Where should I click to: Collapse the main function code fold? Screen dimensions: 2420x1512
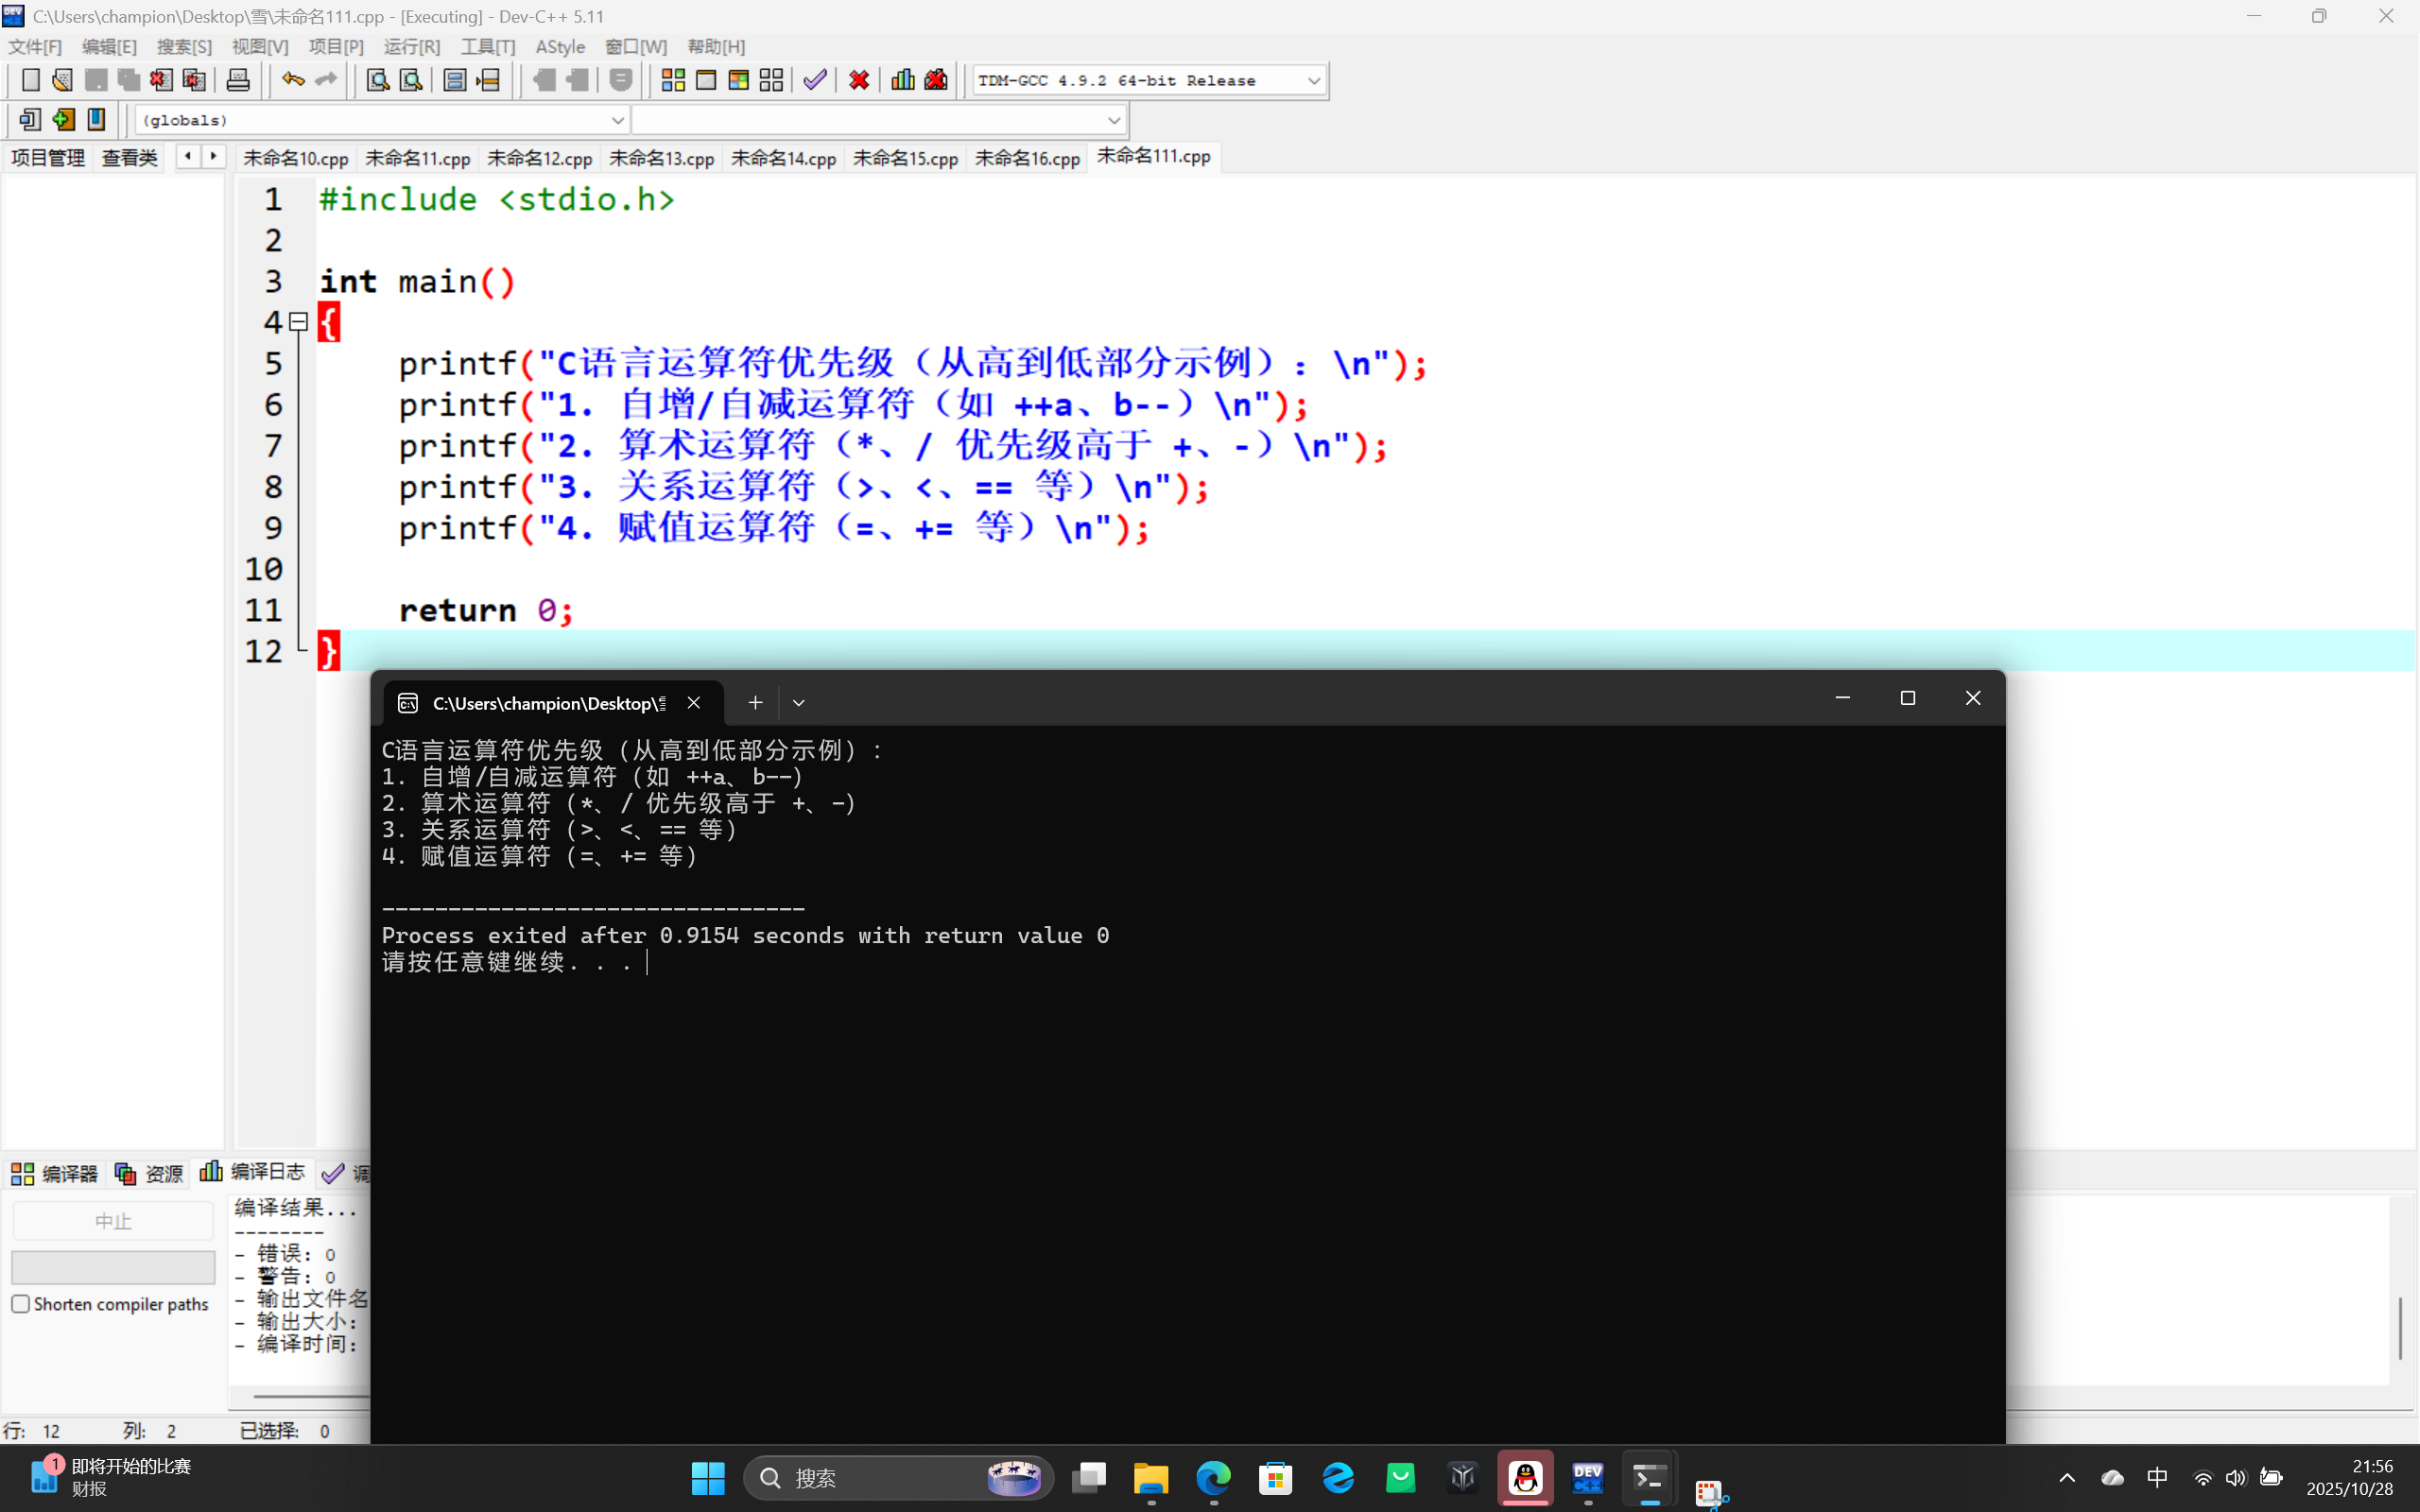tap(298, 322)
